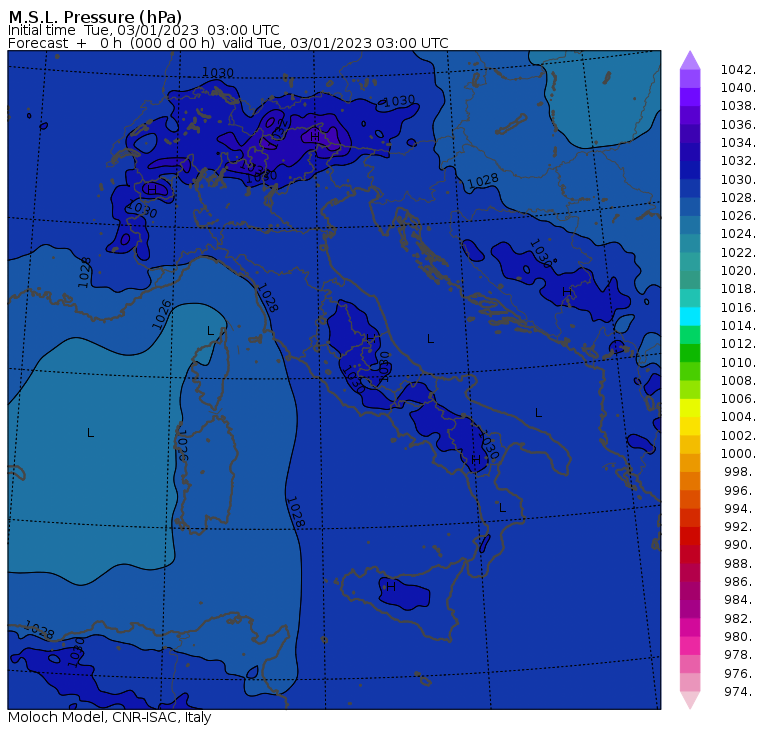Select the '1000.' legend value
The height and width of the screenshot is (731, 760).
[x=738, y=454]
